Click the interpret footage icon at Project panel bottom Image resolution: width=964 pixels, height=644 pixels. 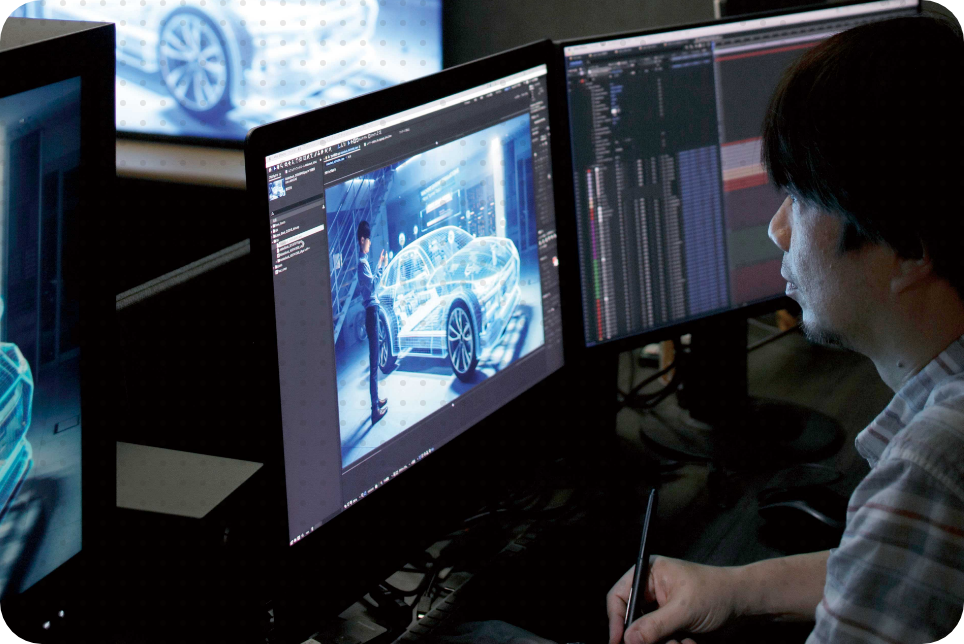[294, 540]
